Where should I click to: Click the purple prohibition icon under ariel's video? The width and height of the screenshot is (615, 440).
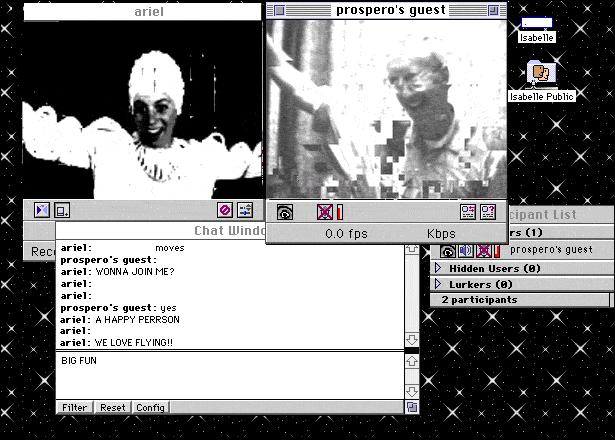pyautogui.click(x=225, y=210)
